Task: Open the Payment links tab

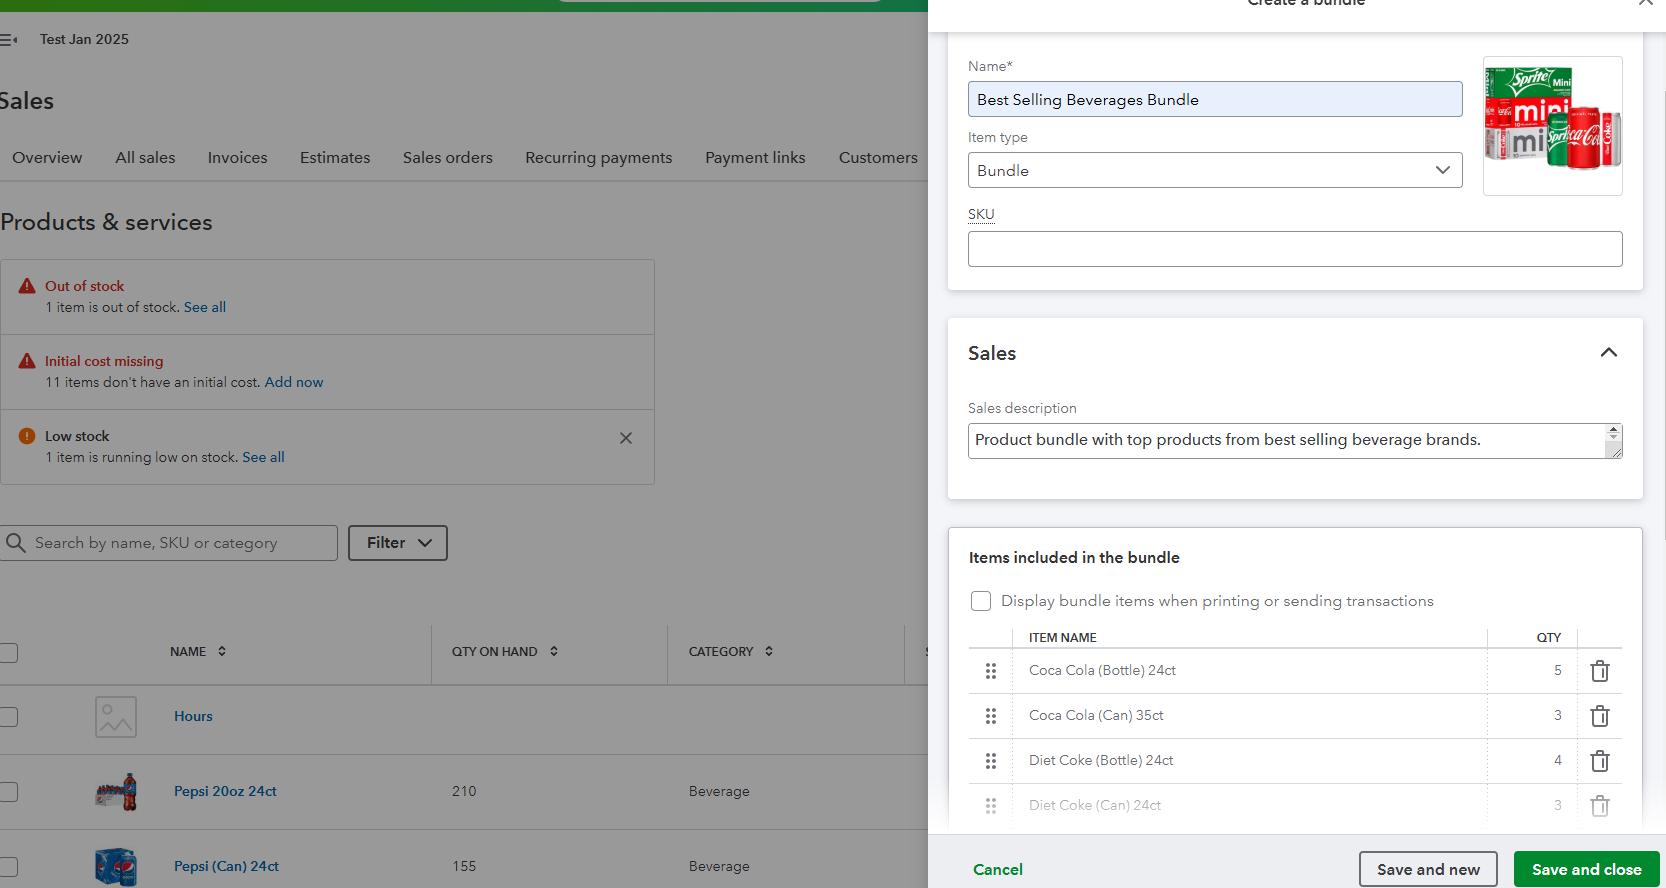Action: [755, 158]
